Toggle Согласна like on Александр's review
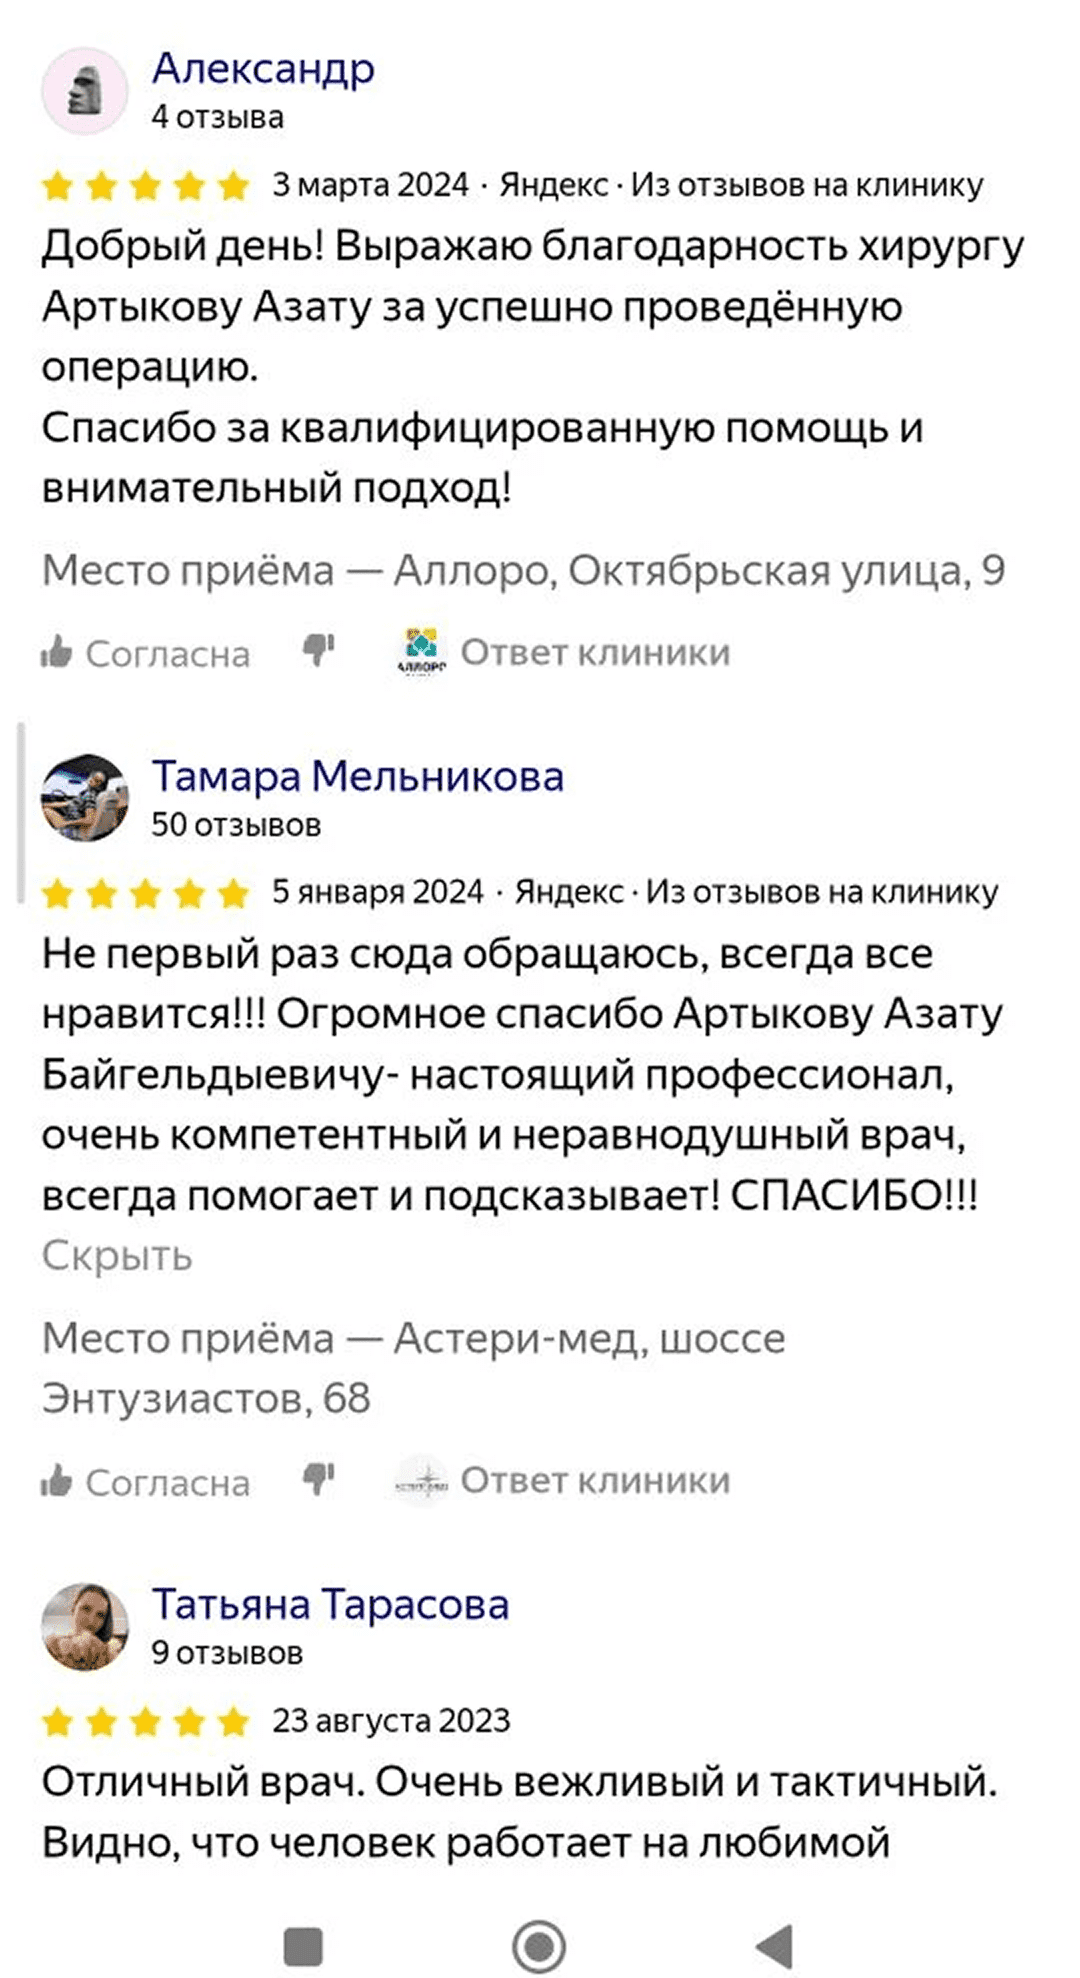 (146, 654)
